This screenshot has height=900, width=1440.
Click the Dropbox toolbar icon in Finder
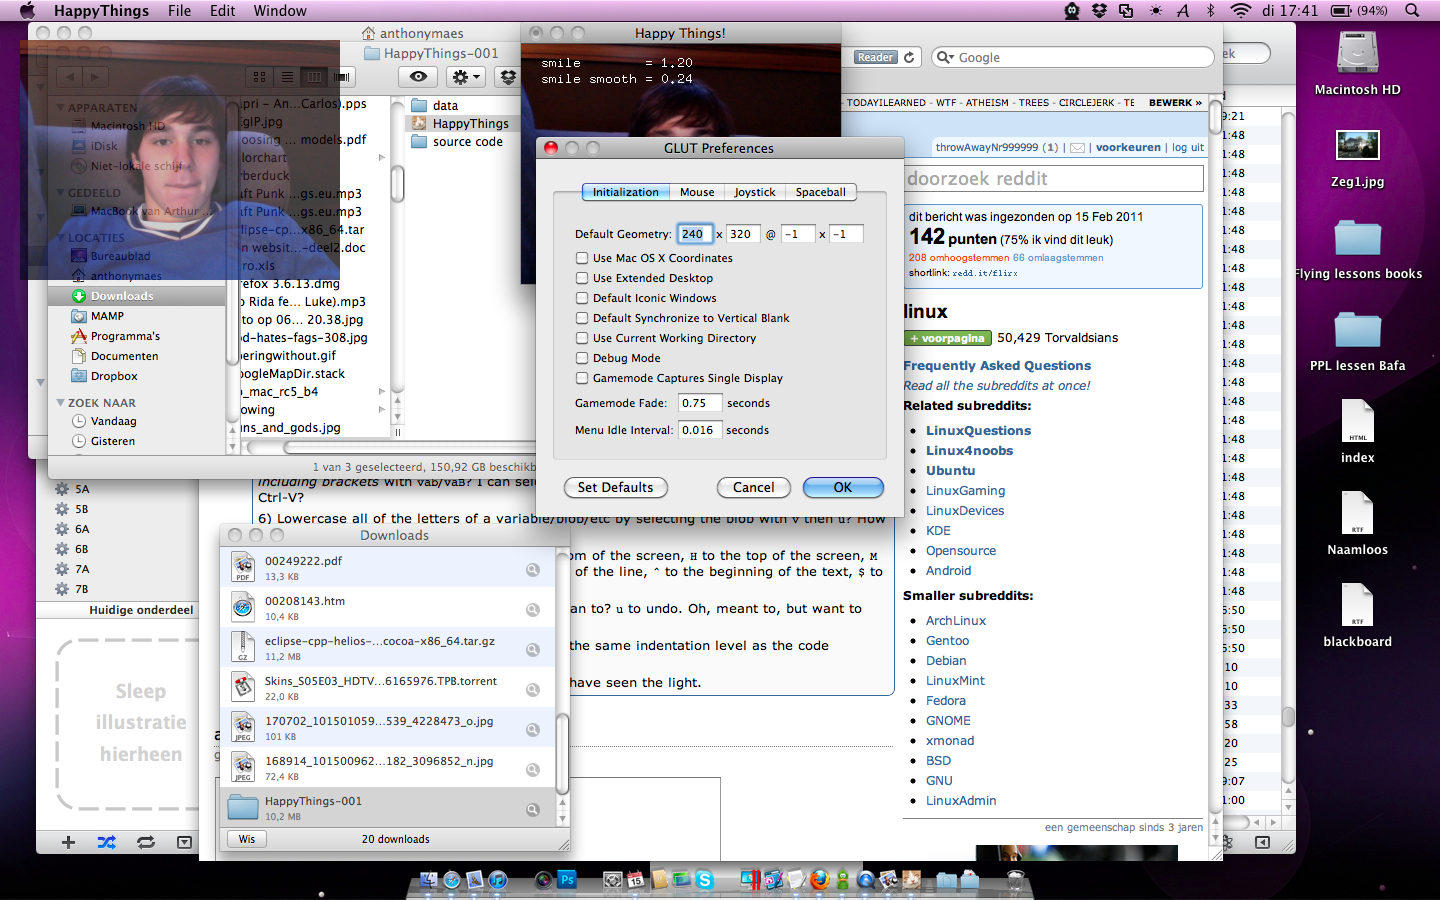(508, 77)
